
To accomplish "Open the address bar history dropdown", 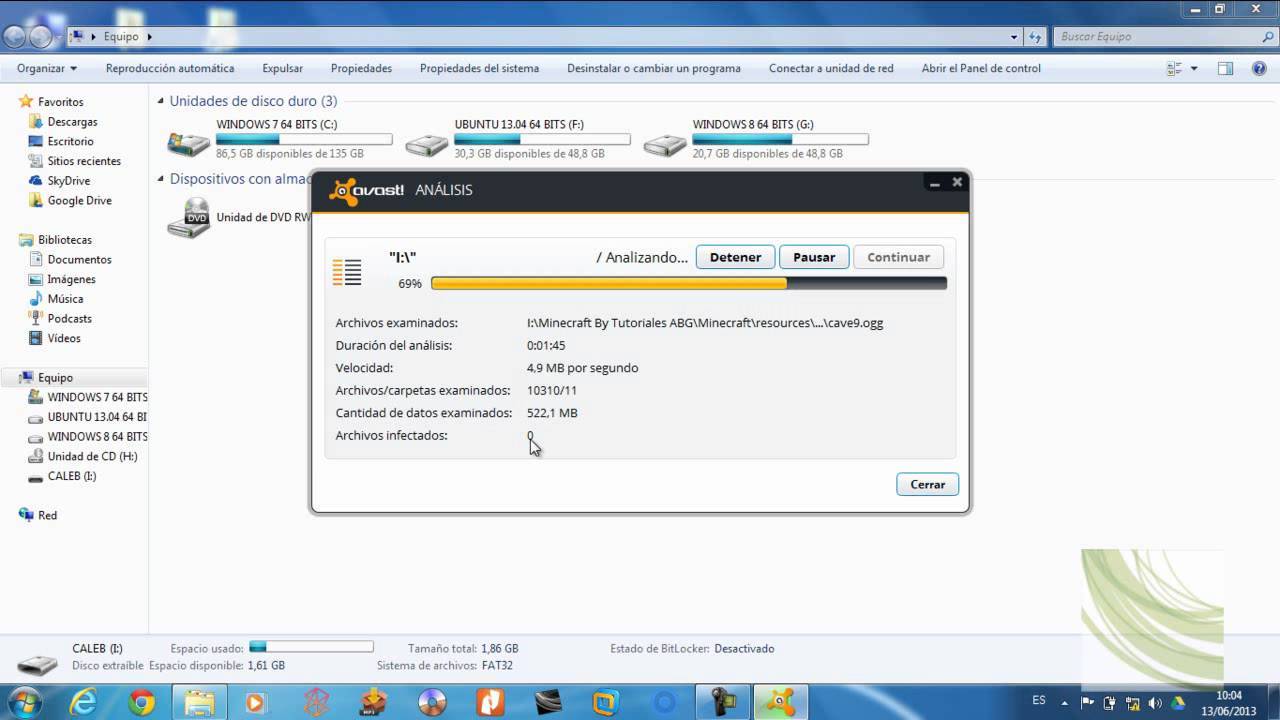I will click(x=1014, y=36).
